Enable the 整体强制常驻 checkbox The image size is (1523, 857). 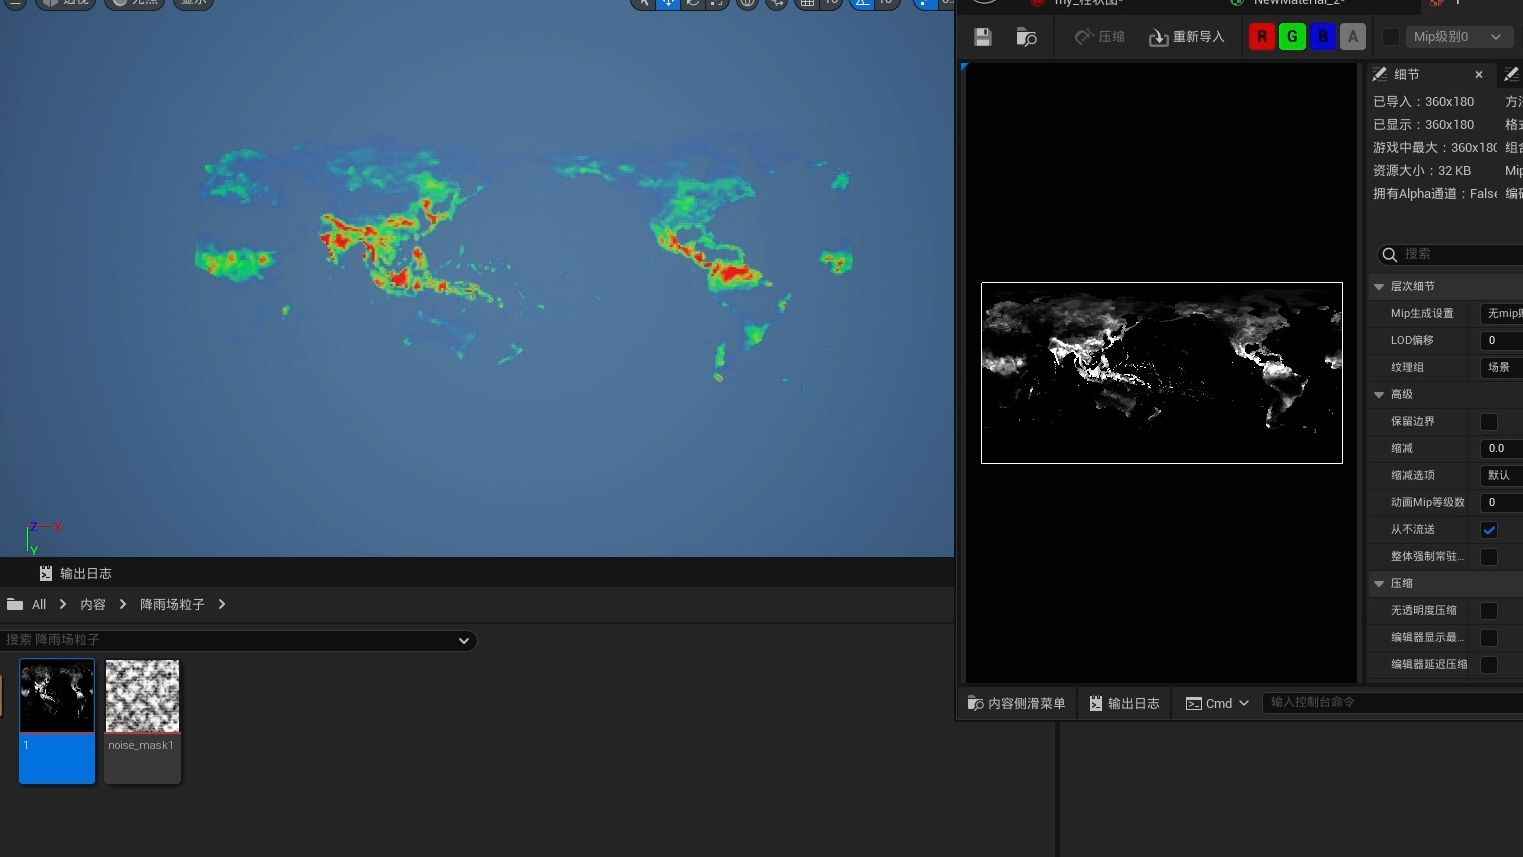[1489, 557]
